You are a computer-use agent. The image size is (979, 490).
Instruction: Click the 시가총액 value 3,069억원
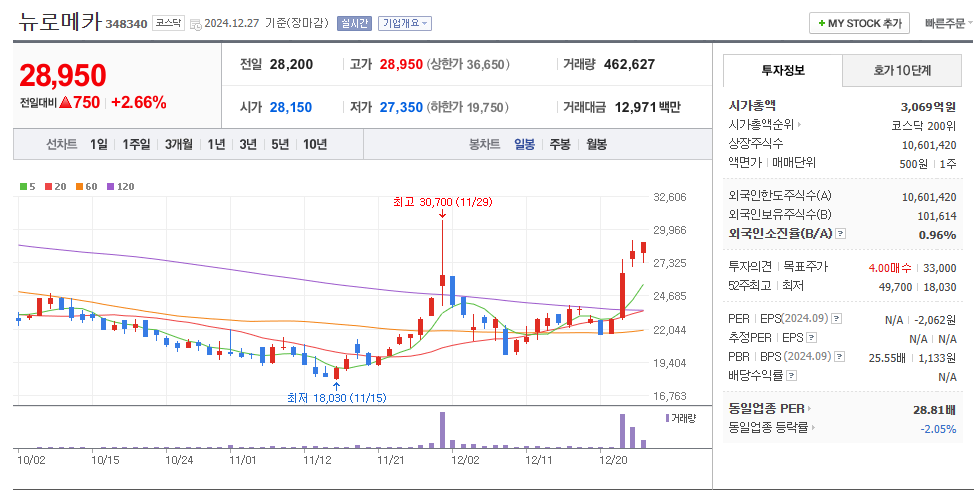(928, 107)
